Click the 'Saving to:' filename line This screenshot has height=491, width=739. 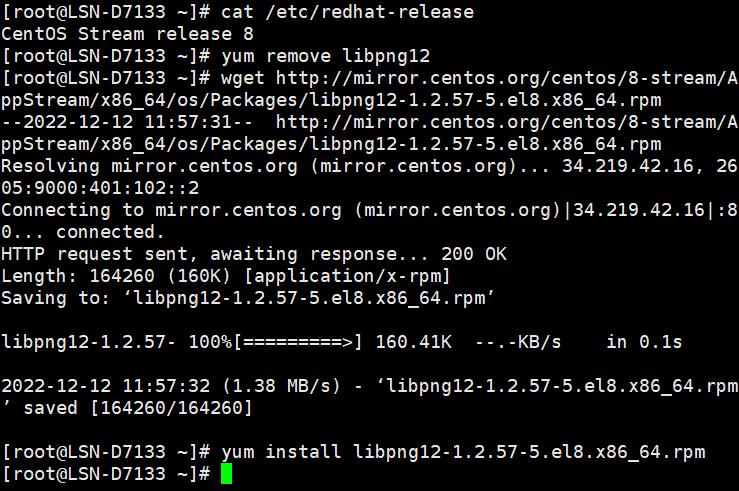(248, 298)
